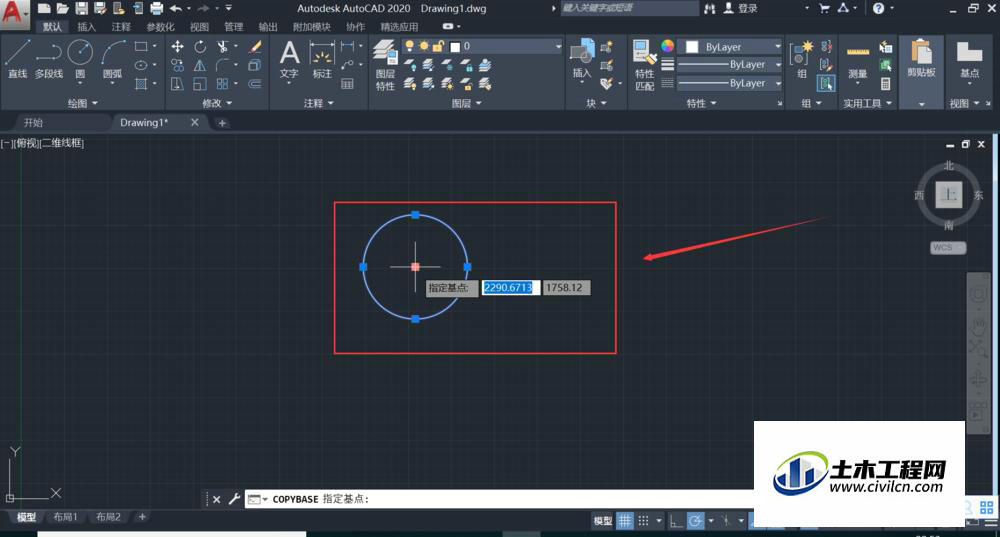Screen dimensions: 1000x537
Task: Open the layer name dropdown
Action: [558, 47]
